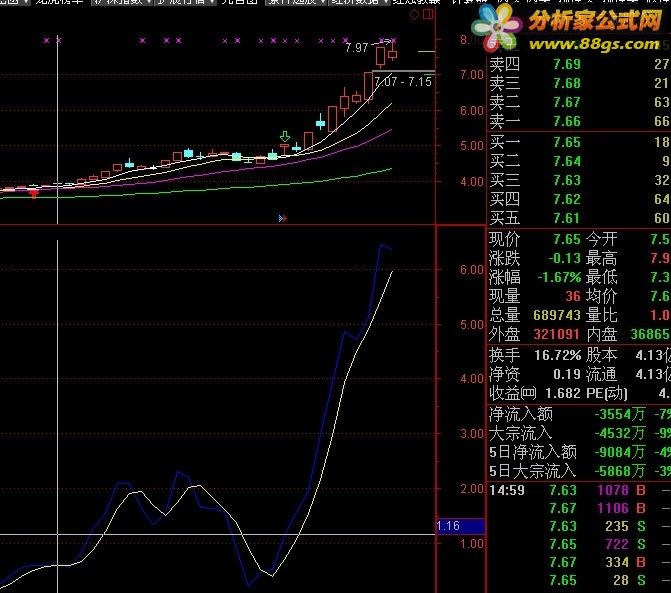Viewport: 671px width, 593px height.
Task: Click the 量比 volume ratio label
Action: [x=601, y=315]
